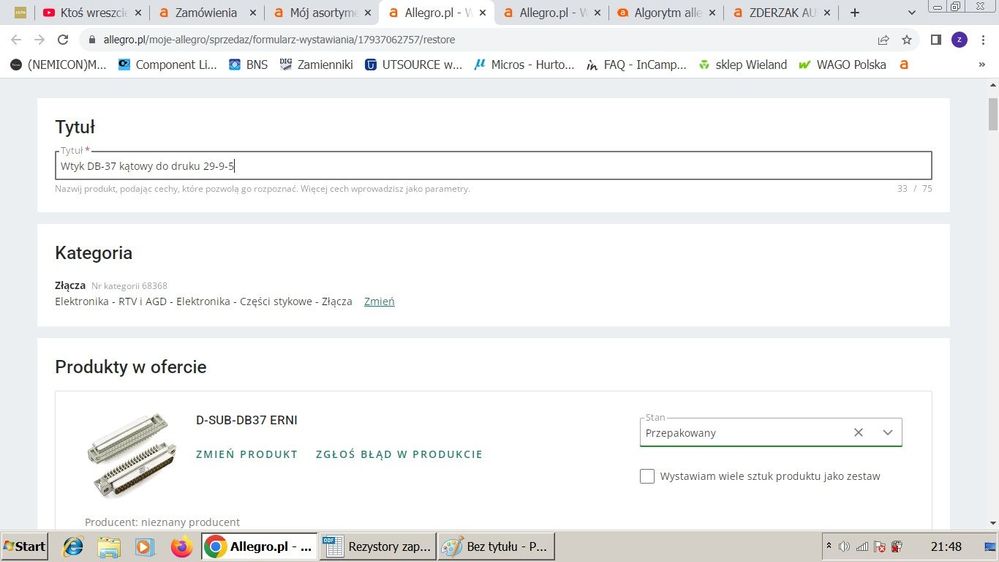Expand the Stan dropdown list
This screenshot has height=562, width=999.
coord(887,433)
